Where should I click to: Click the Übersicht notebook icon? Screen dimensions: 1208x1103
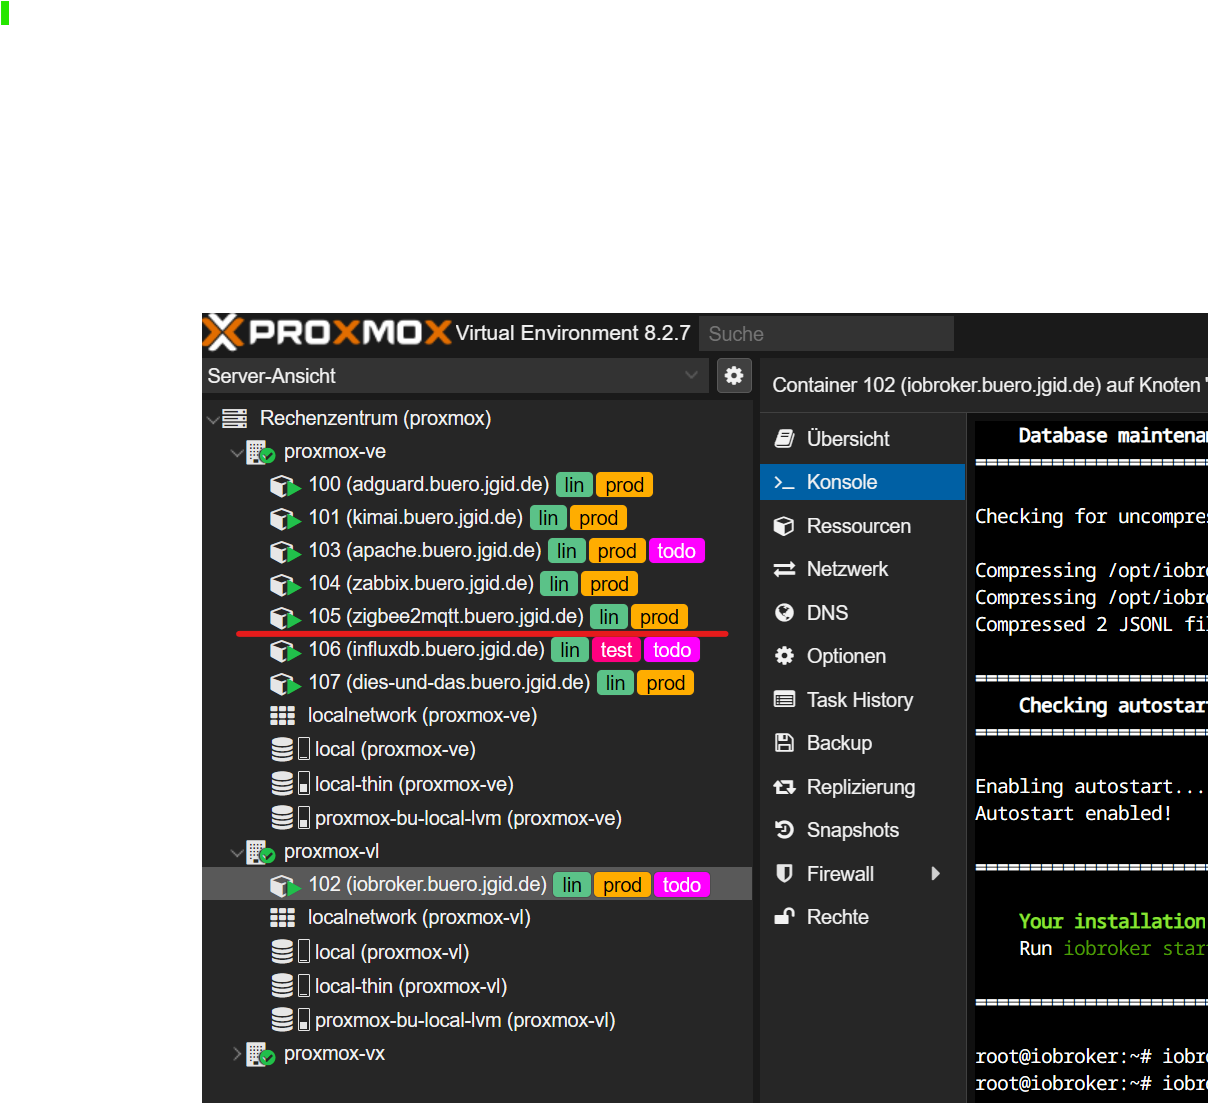click(x=785, y=439)
